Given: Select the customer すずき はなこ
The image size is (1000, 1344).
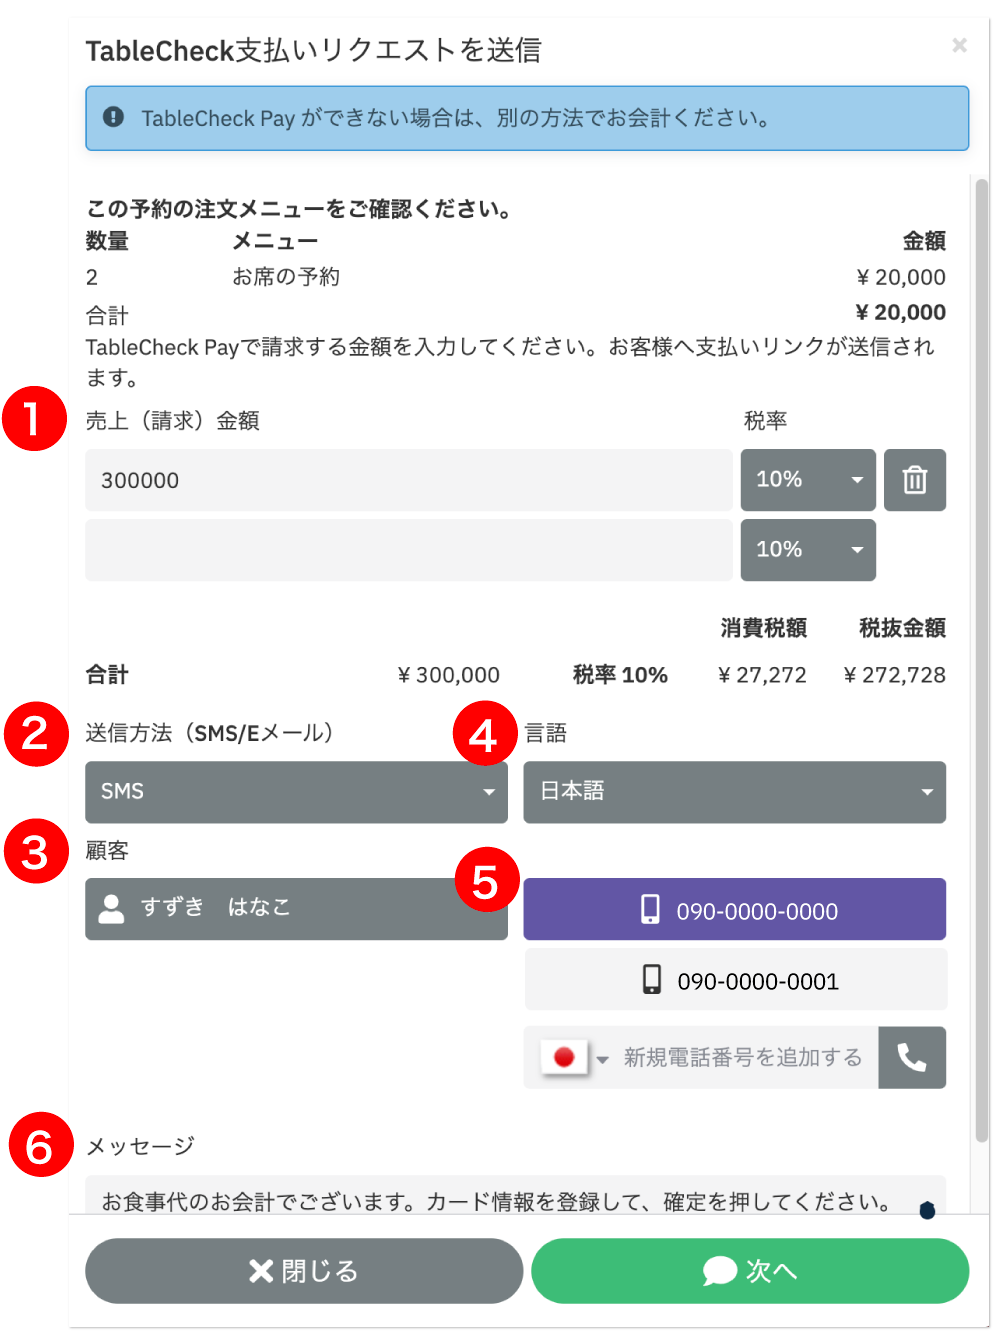Looking at the screenshot, I should [296, 908].
